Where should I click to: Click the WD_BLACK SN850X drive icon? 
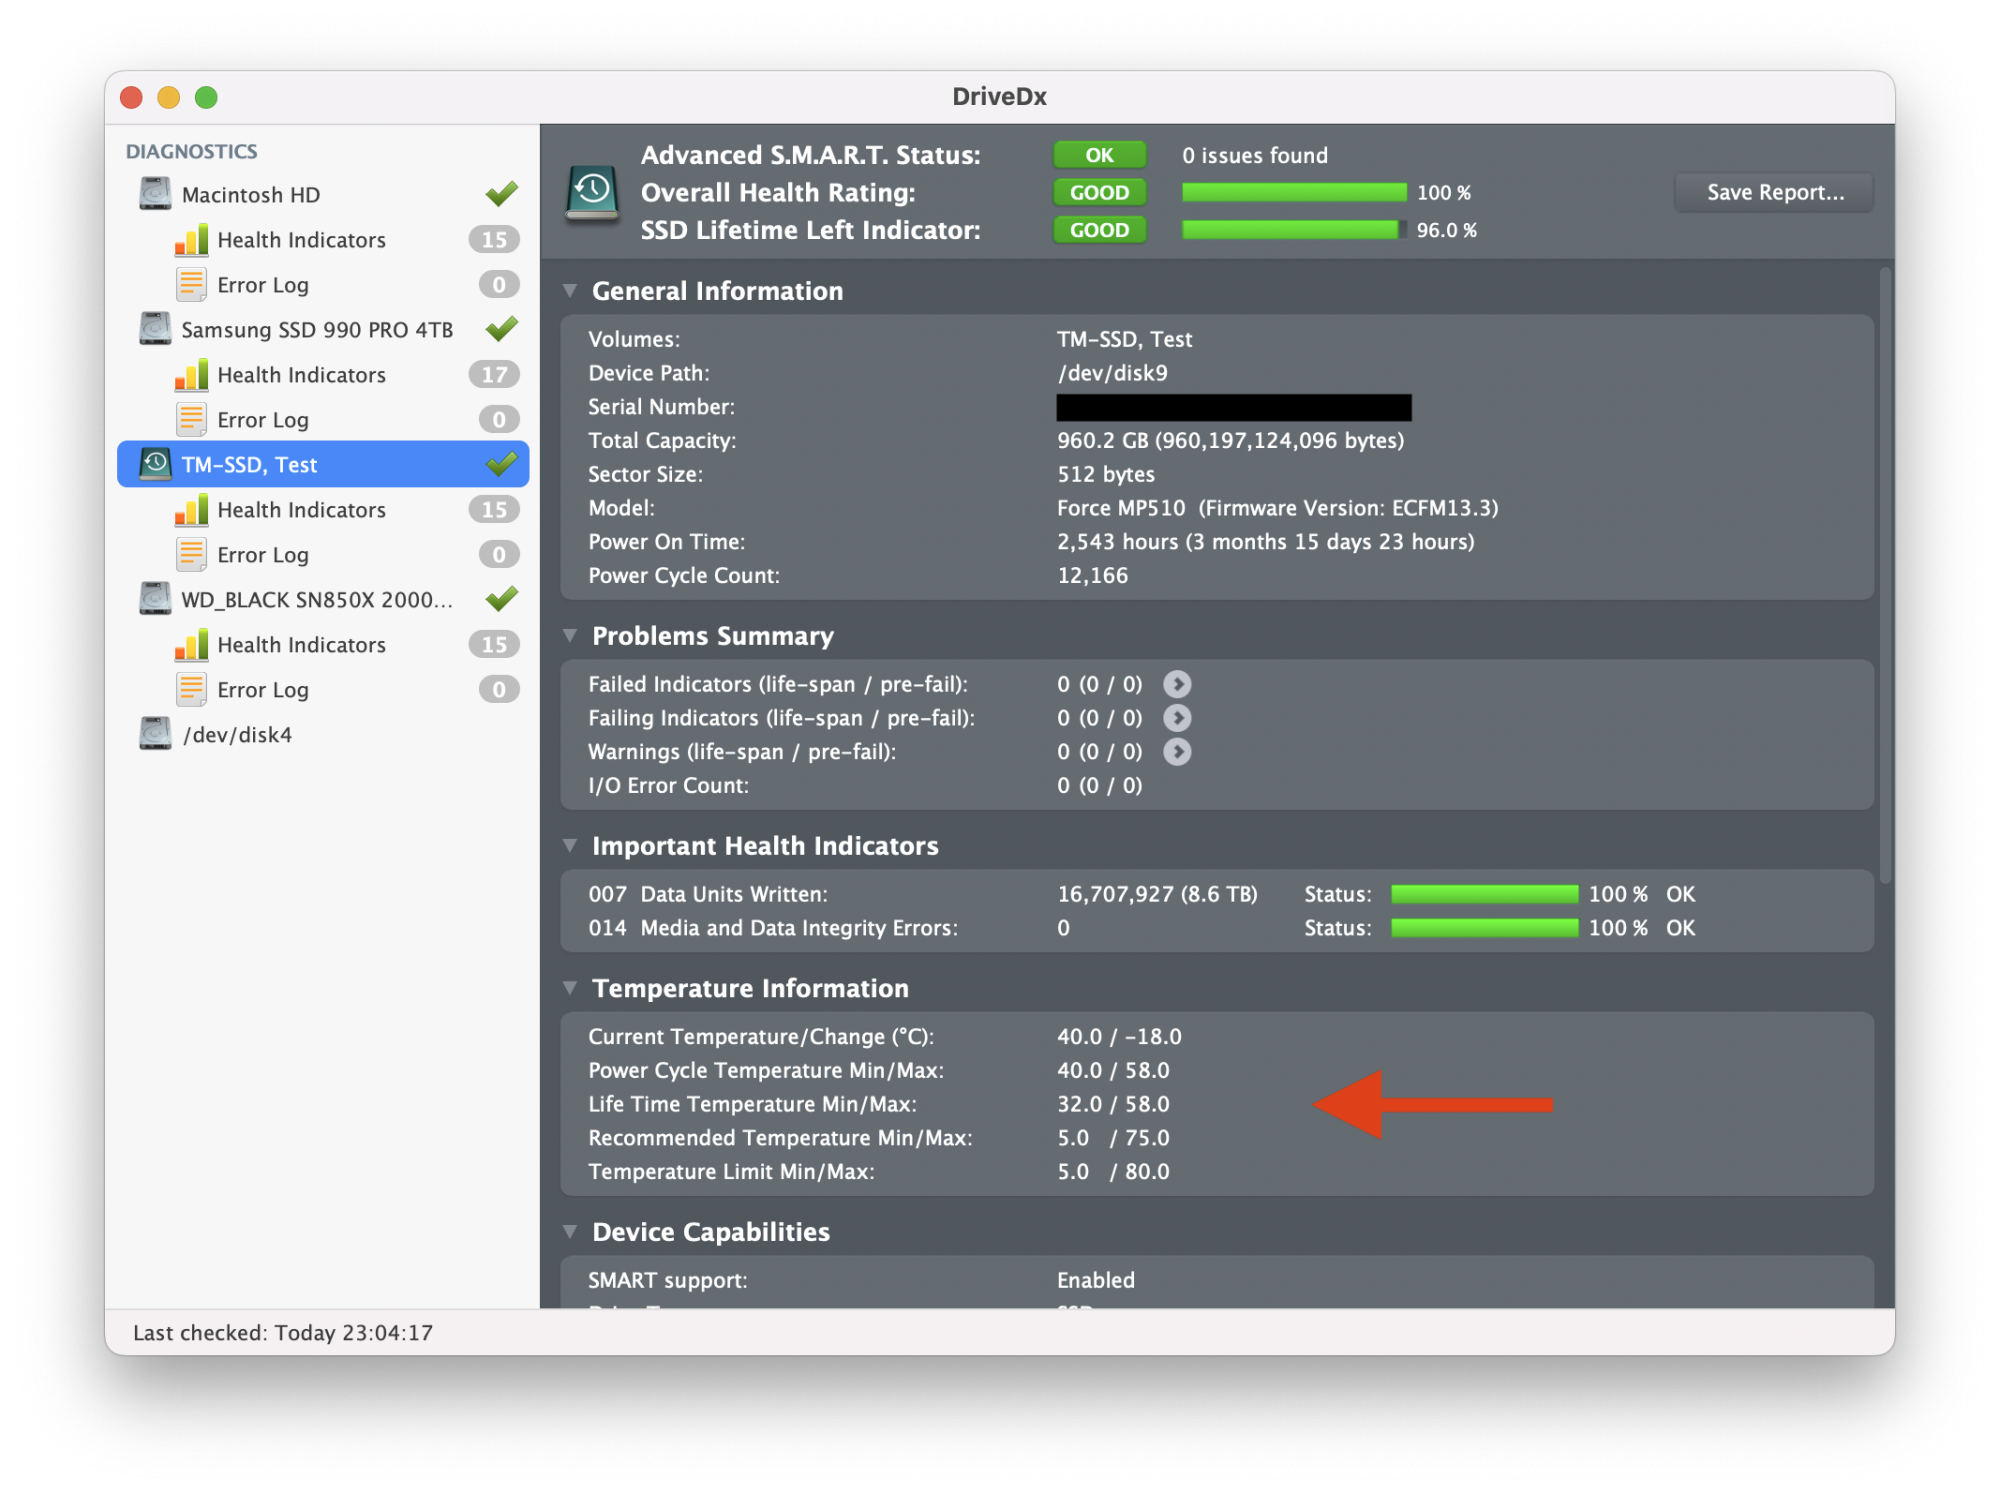[x=155, y=599]
